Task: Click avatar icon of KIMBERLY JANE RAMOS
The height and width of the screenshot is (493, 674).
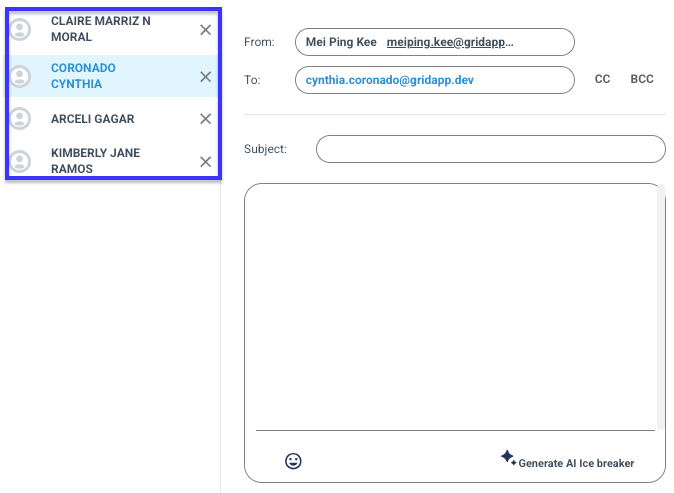Action: pyautogui.click(x=20, y=162)
